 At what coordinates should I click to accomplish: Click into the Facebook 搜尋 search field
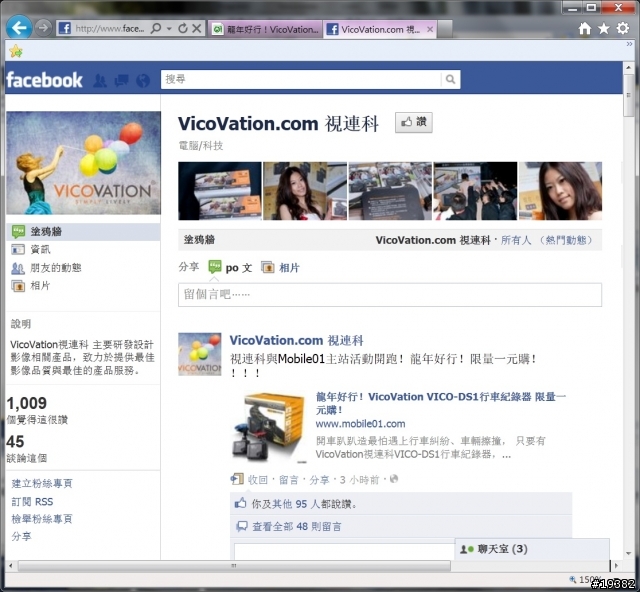pyautogui.click(x=301, y=79)
